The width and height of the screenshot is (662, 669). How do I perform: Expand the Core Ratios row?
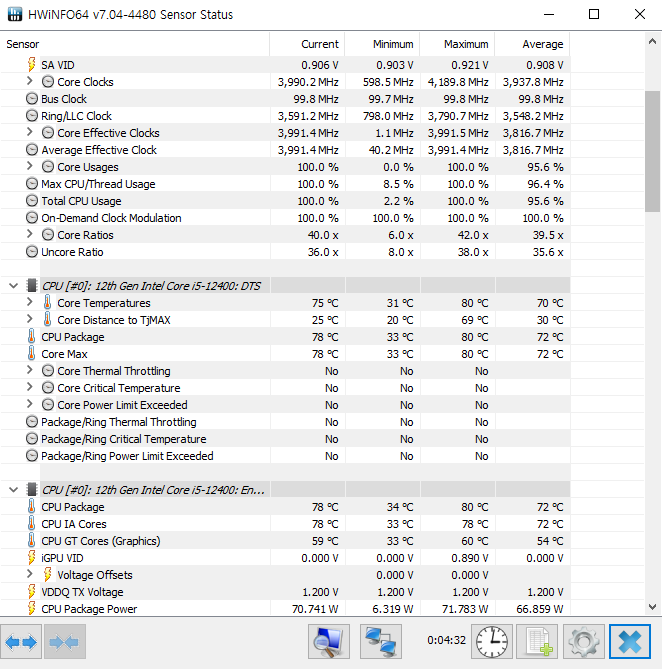click(x=29, y=234)
